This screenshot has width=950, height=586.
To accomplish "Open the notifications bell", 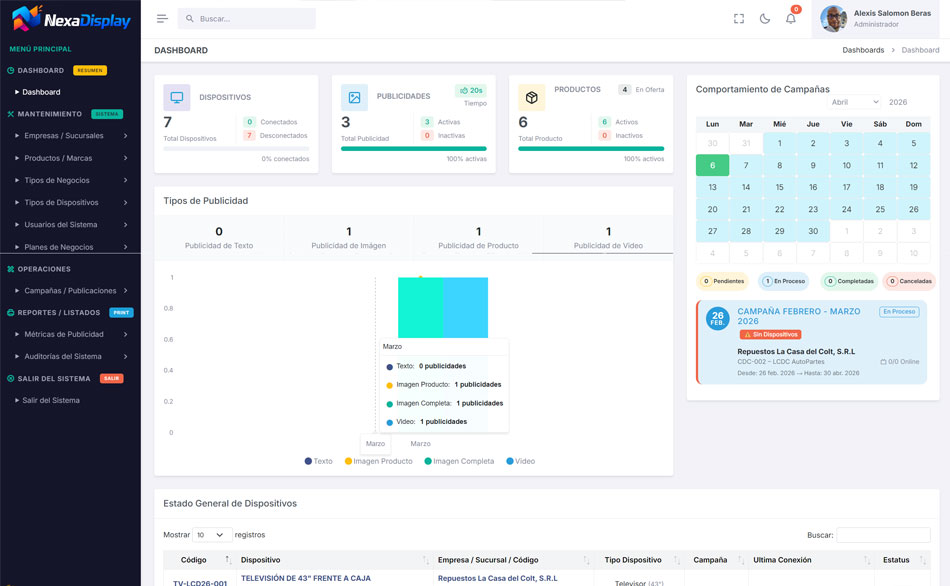I will click(x=791, y=19).
